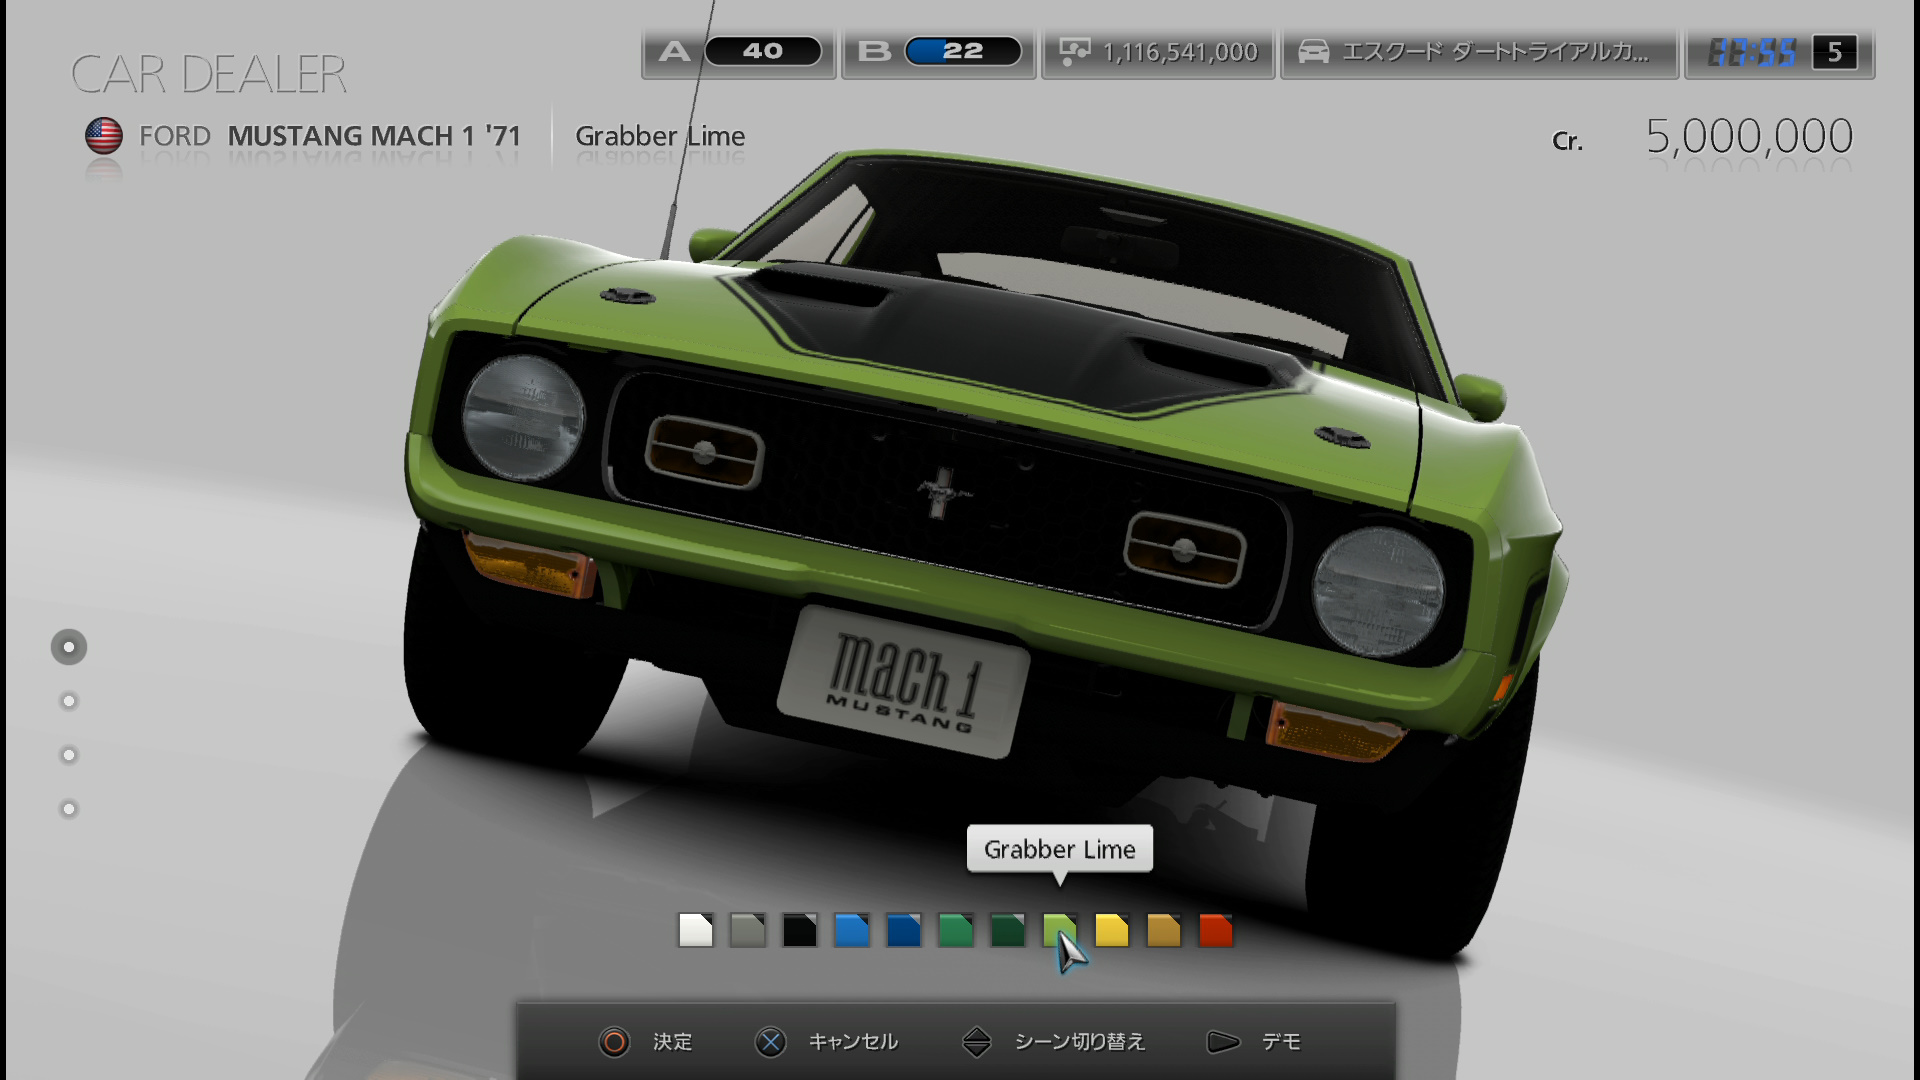Click the B-Spec level 22 indicator
1920x1080 pixels.
click(x=938, y=51)
